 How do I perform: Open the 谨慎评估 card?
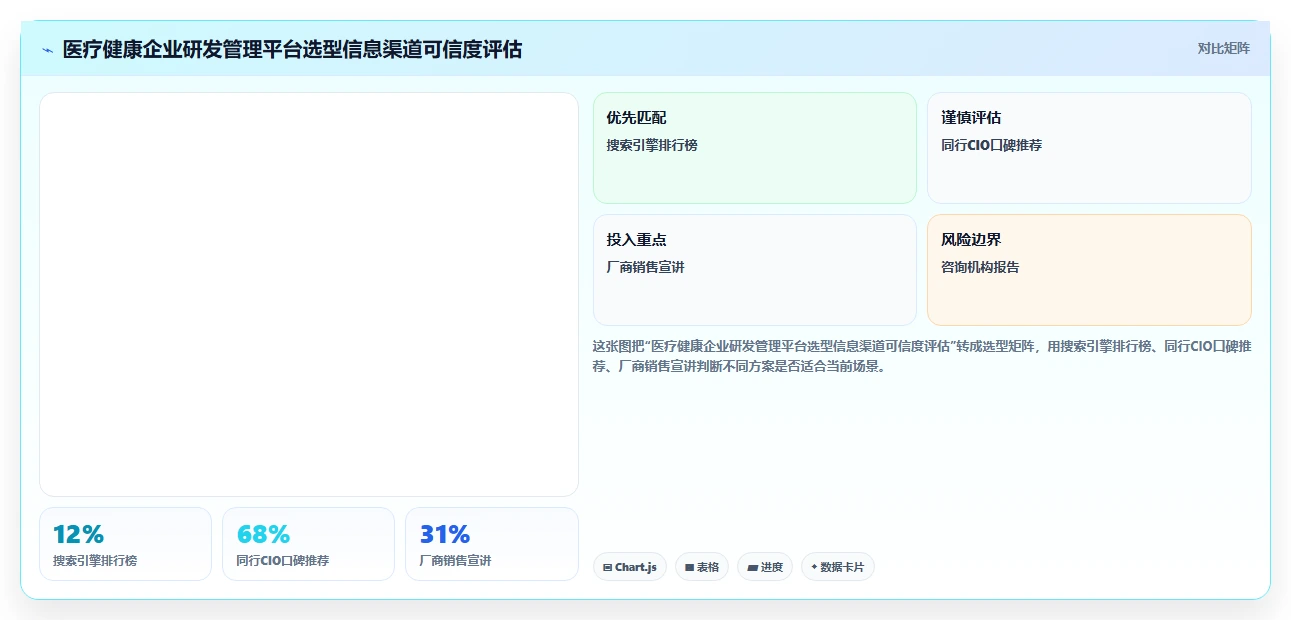(1089, 148)
